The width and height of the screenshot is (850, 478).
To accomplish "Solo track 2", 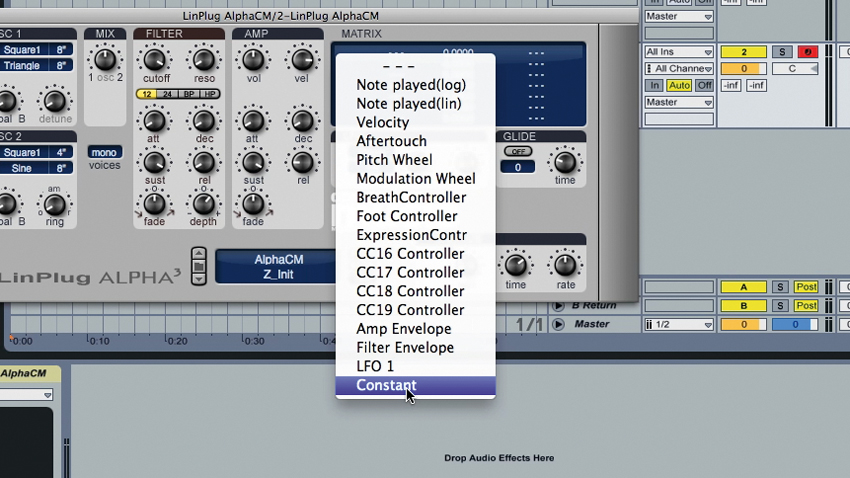I will pos(782,52).
